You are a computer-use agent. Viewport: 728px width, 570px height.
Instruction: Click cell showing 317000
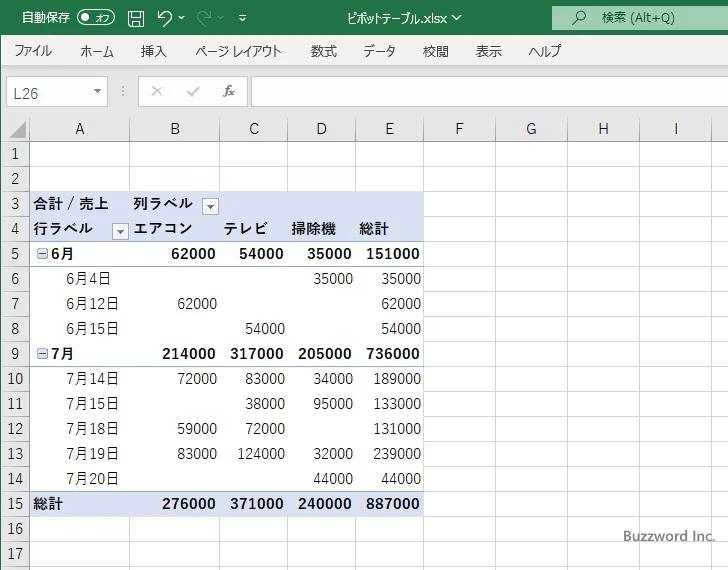coord(254,354)
